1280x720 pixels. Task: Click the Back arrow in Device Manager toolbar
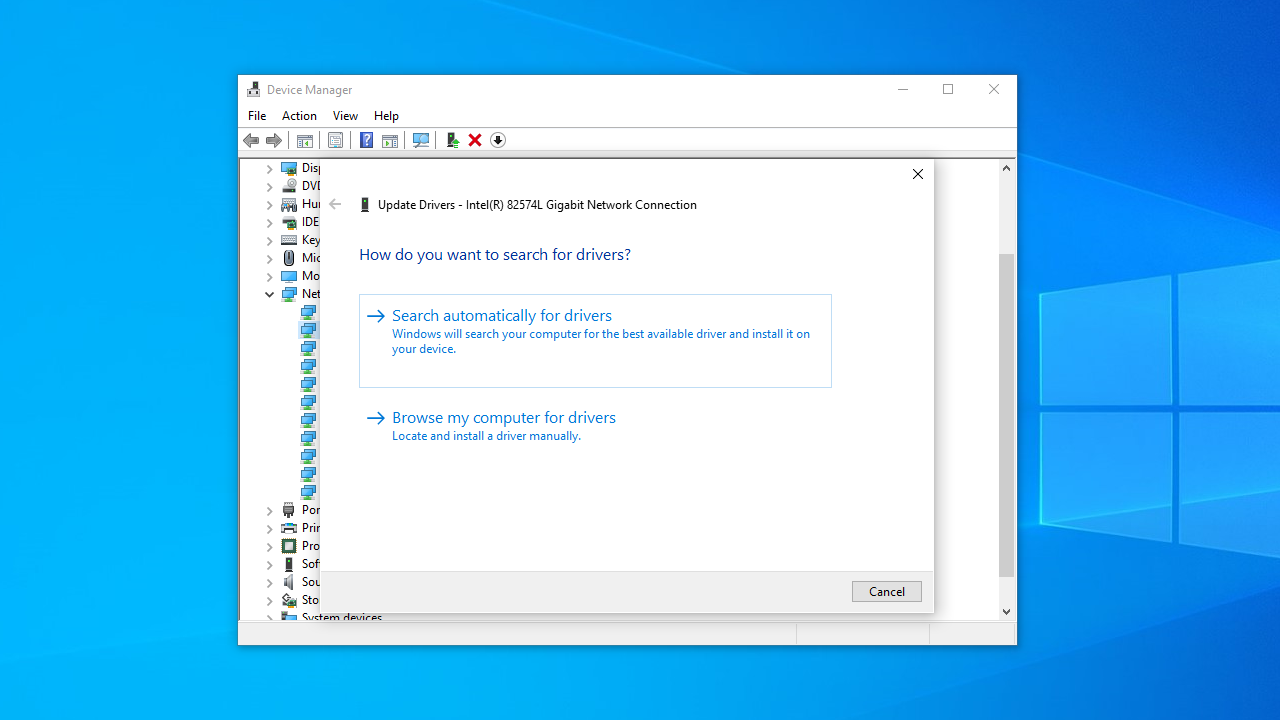pyautogui.click(x=251, y=141)
